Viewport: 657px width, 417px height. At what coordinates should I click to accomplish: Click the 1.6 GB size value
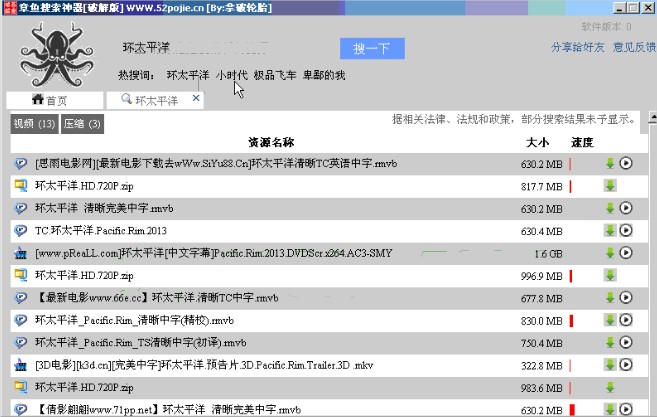click(548, 254)
